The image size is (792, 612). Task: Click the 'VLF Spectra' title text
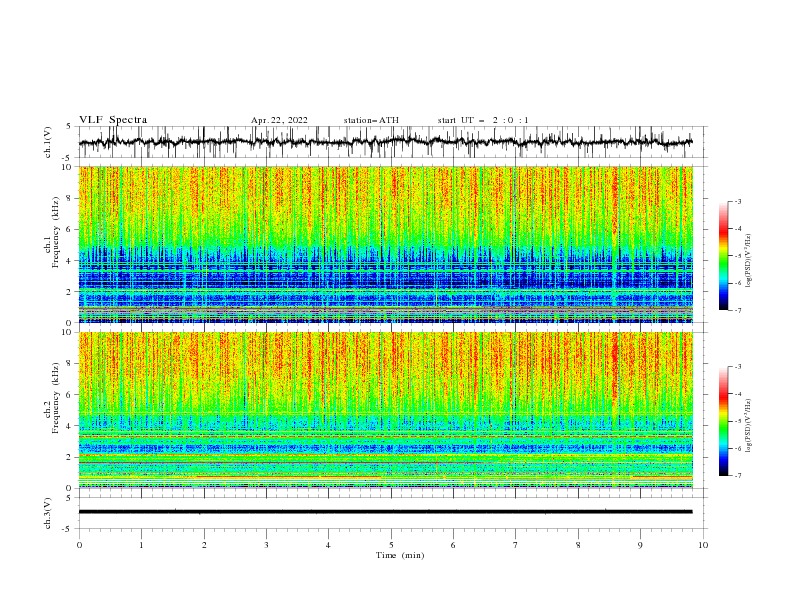[113, 120]
